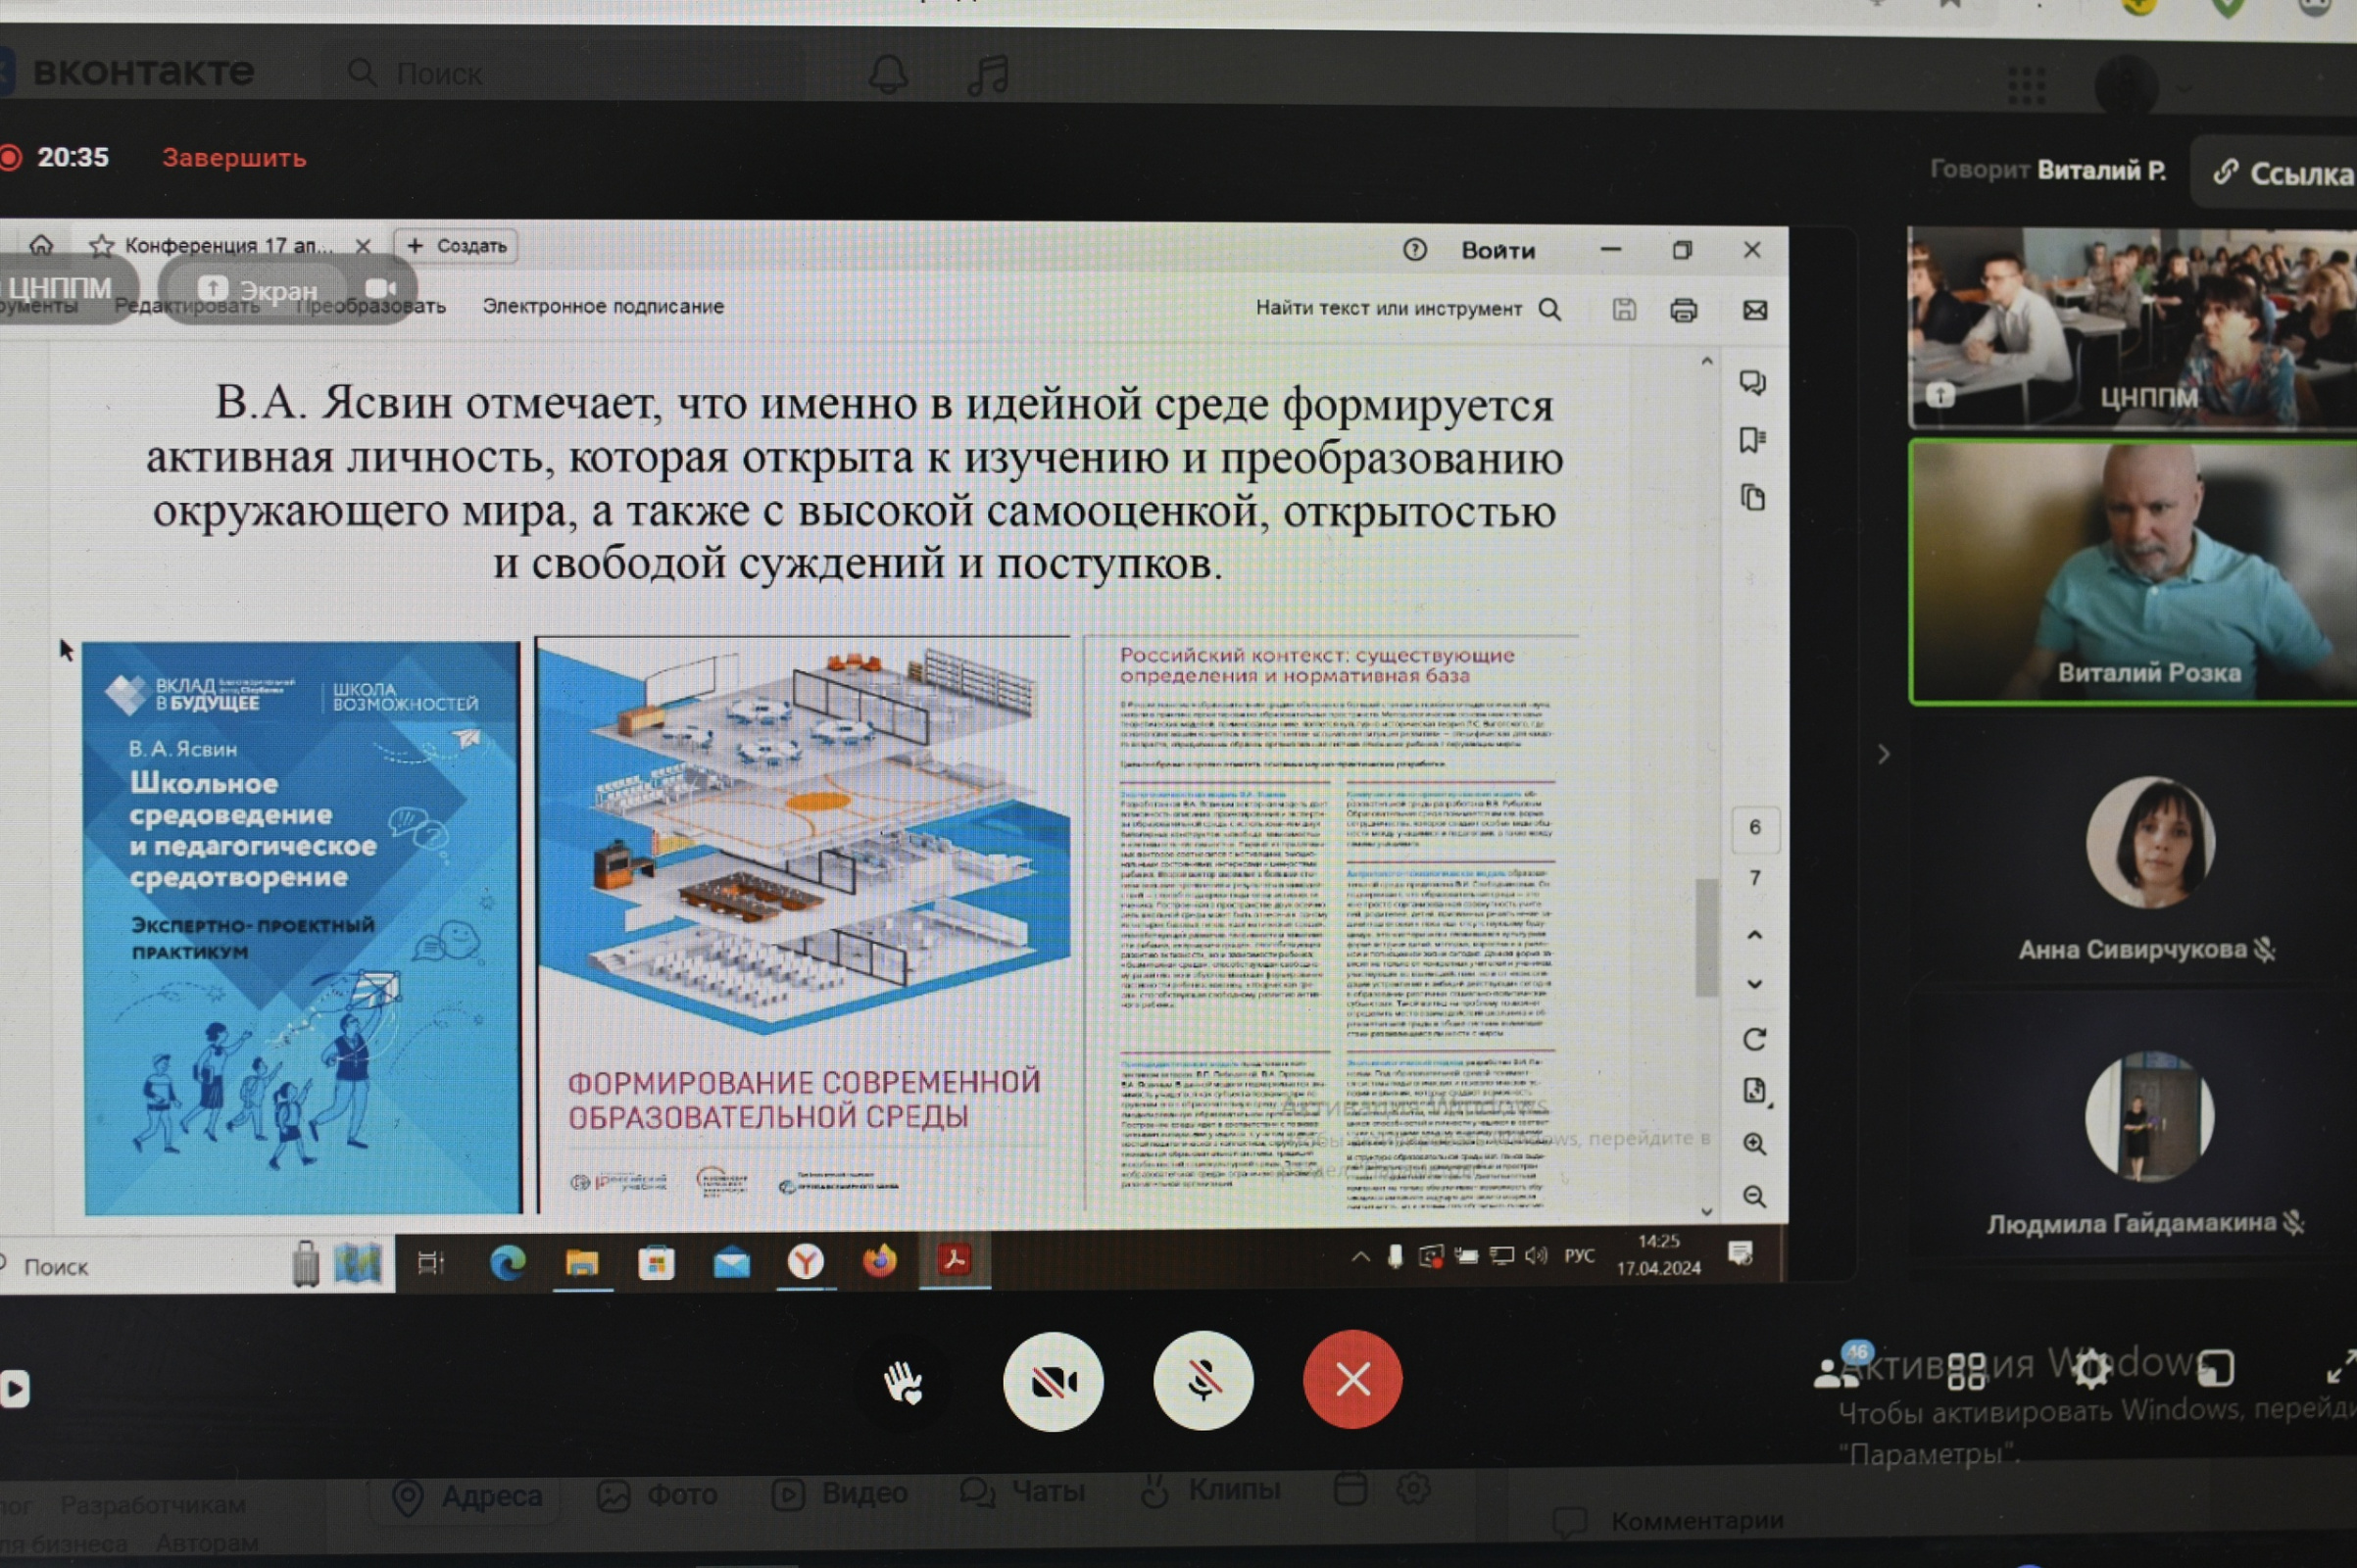Open the apps grid menu in the header
The width and height of the screenshot is (2357, 1568).
pos(2026,86)
